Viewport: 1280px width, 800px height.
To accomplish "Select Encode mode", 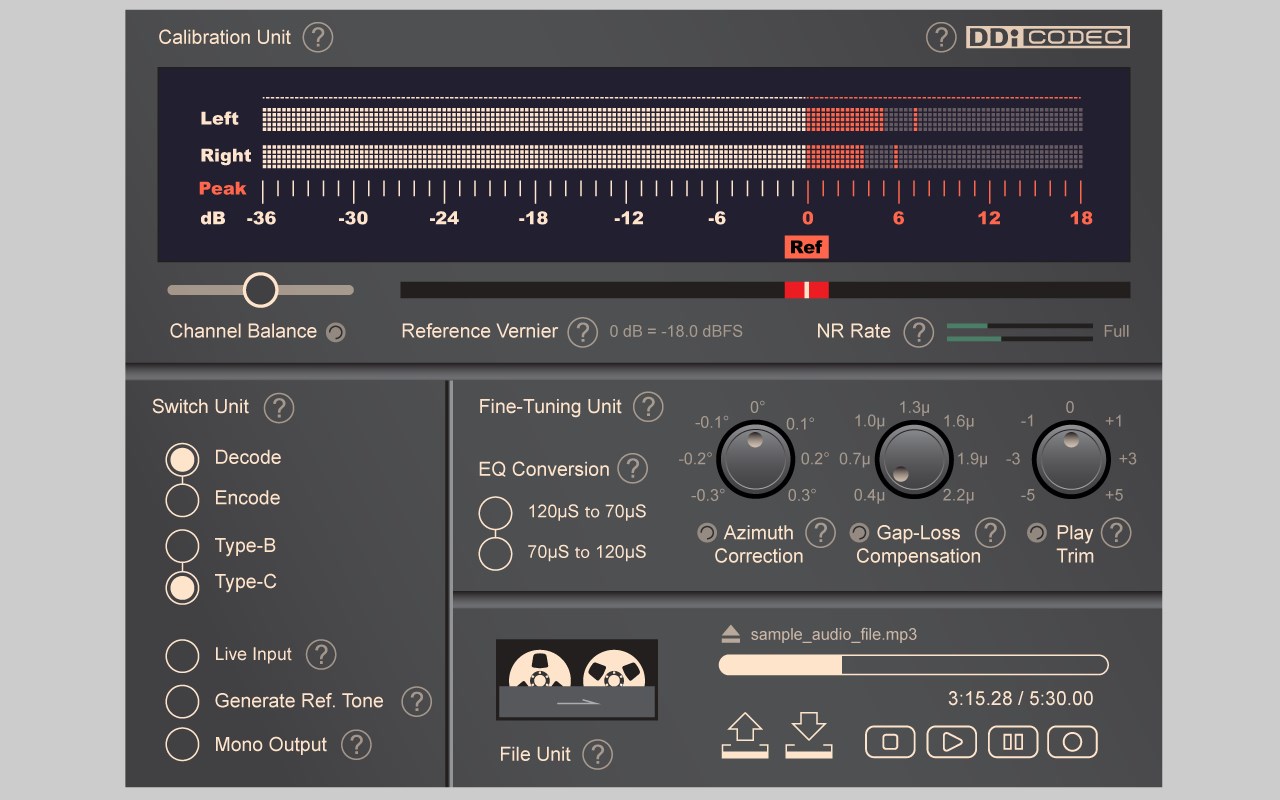I will (x=182, y=499).
